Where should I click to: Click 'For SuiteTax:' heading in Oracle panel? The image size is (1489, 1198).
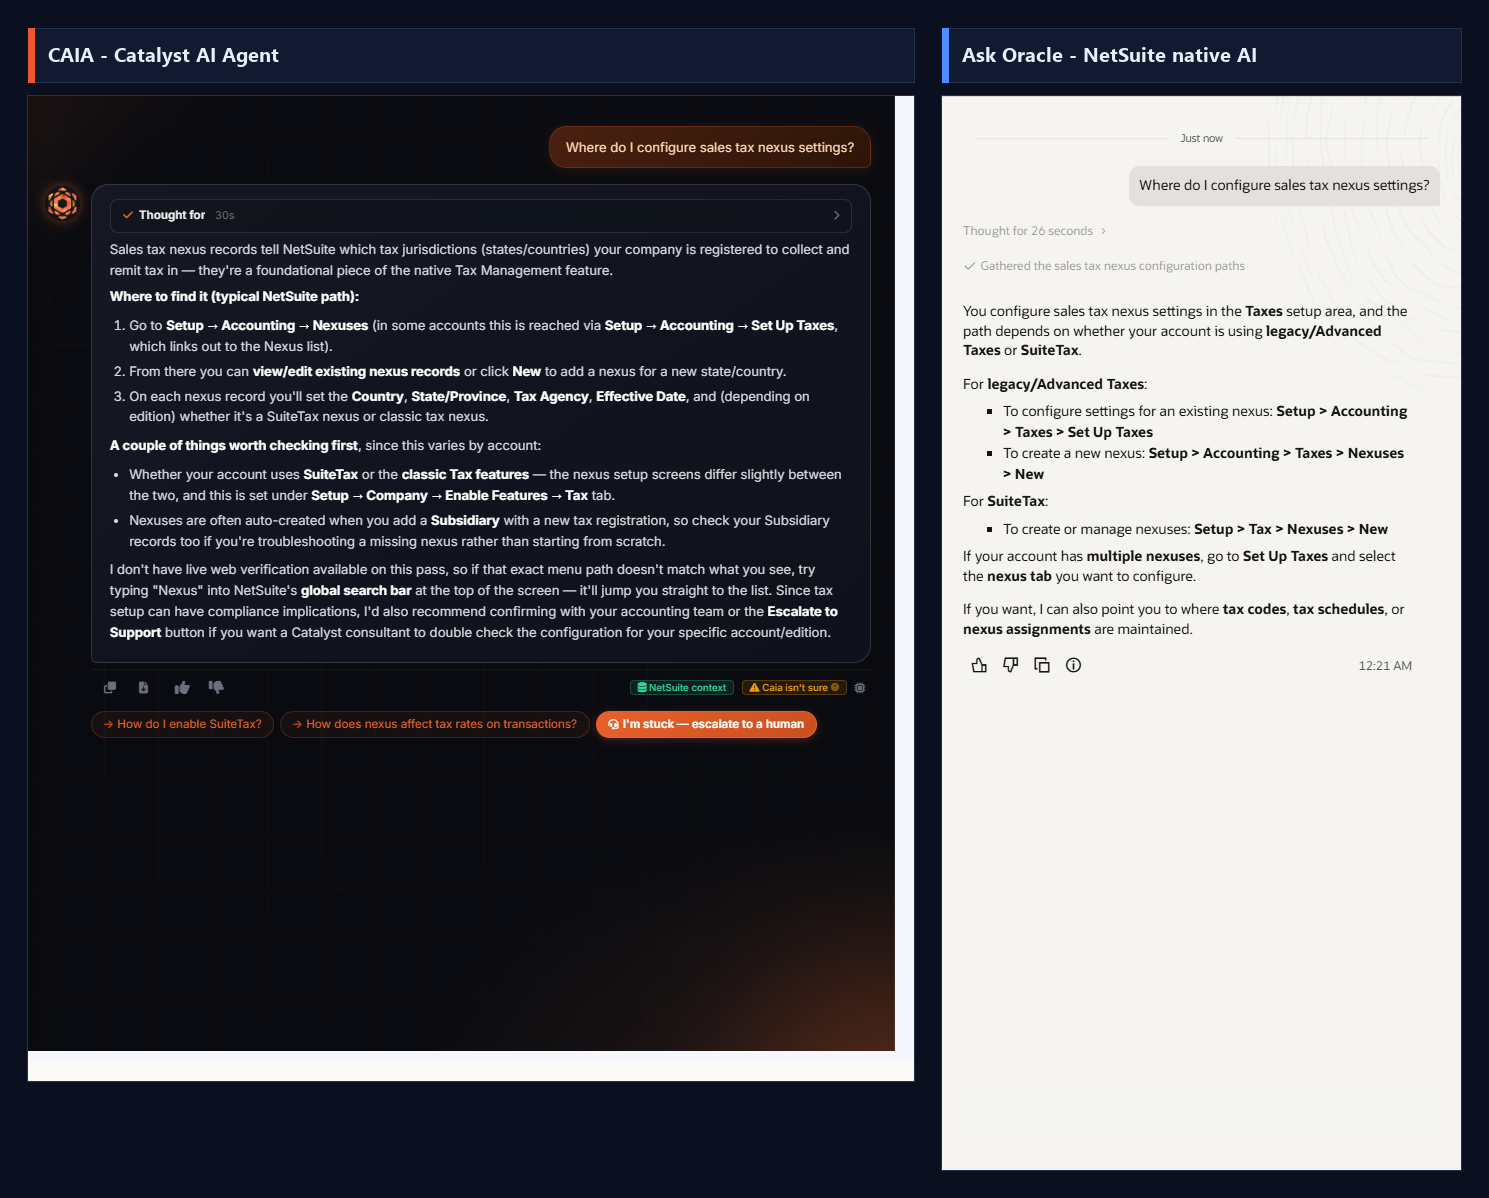point(1005,501)
